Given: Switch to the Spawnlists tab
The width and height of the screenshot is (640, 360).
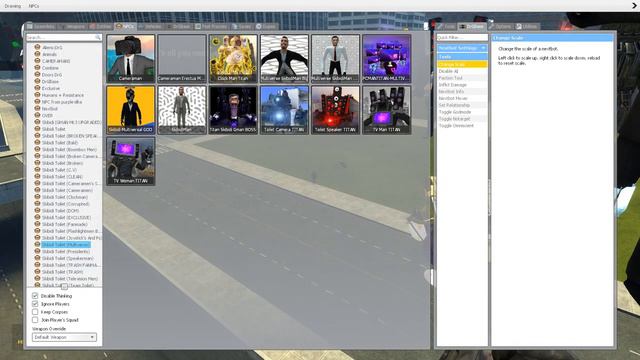Looking at the screenshot, I should point(40,27).
